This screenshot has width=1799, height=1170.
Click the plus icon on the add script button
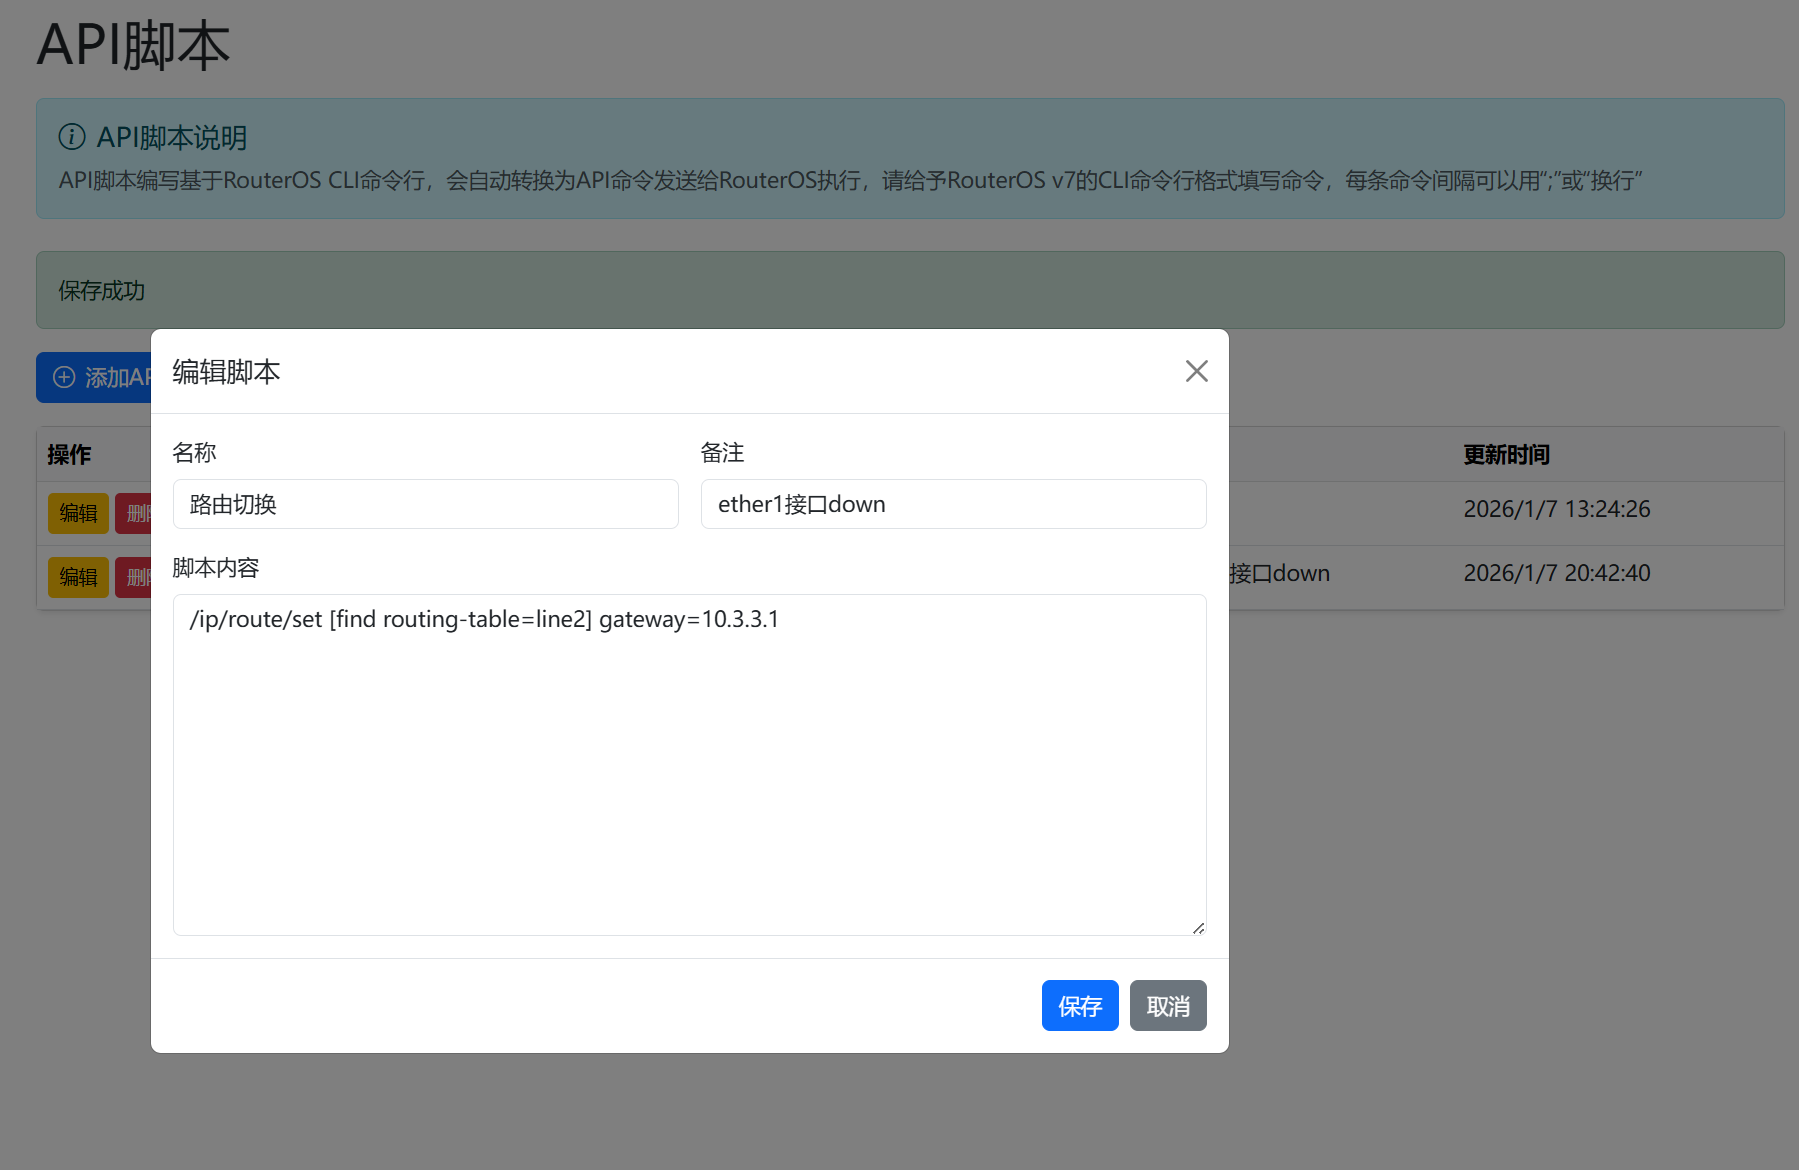point(64,377)
